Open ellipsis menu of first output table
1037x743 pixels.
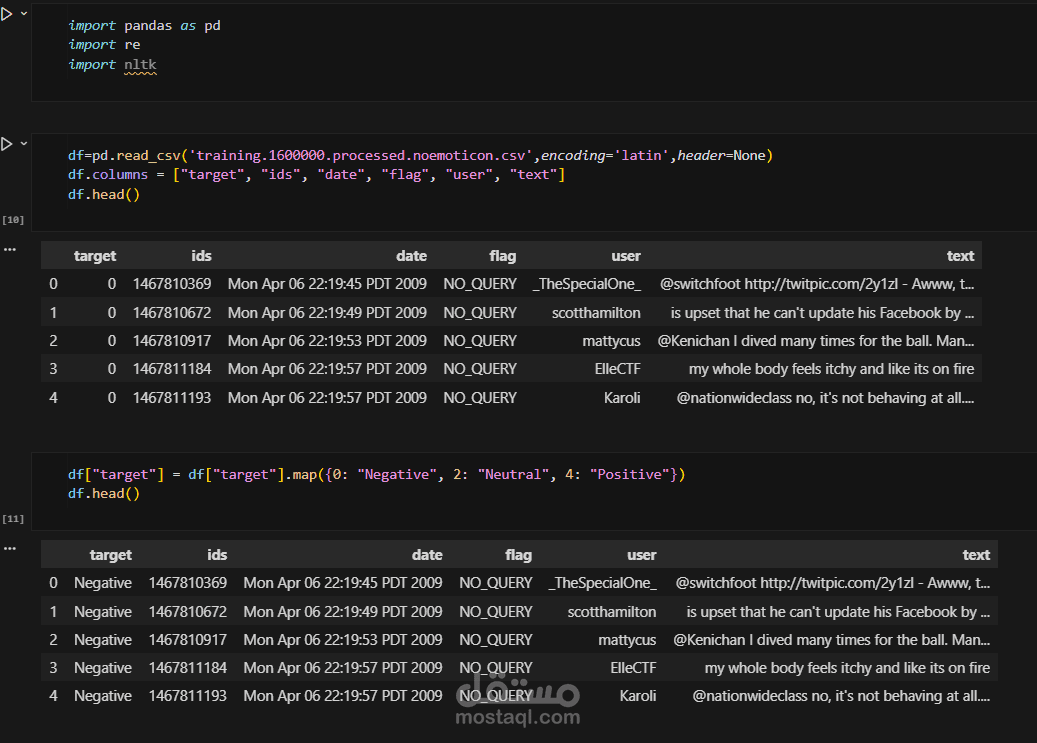click(10, 248)
